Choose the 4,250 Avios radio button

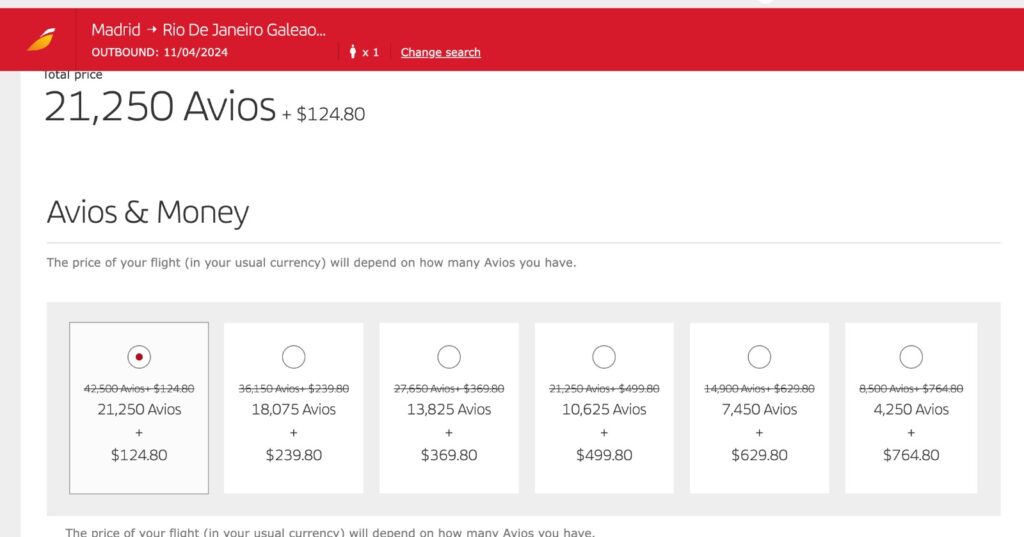click(911, 356)
